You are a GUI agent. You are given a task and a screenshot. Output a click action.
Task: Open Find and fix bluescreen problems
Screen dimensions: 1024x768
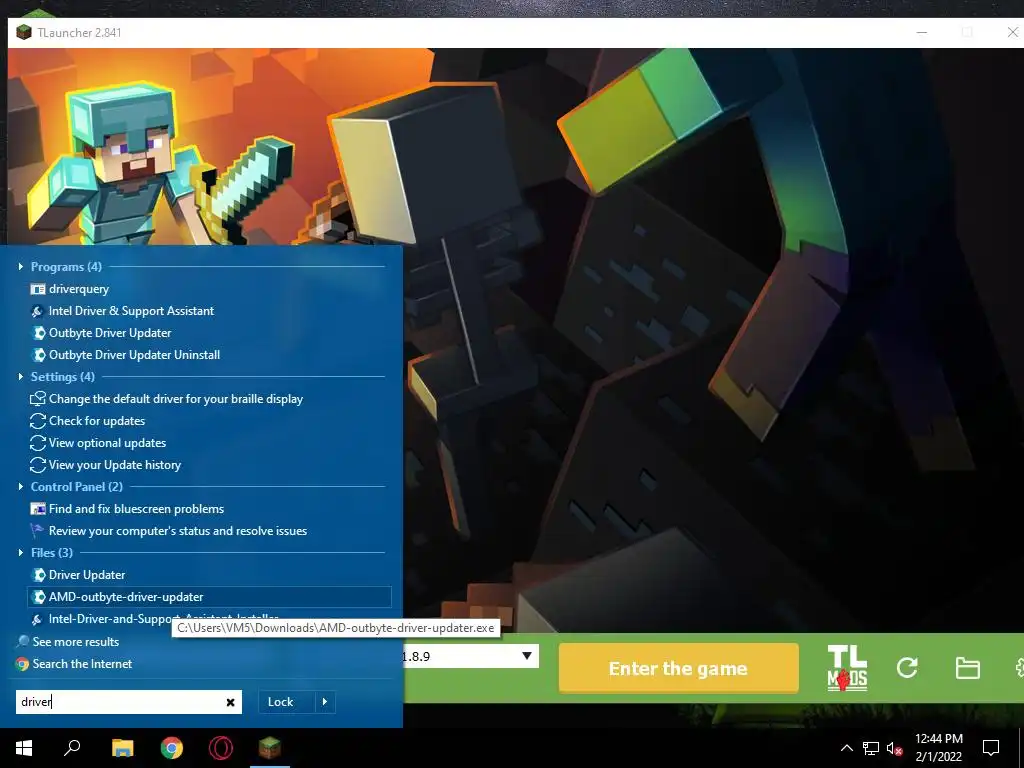(136, 509)
